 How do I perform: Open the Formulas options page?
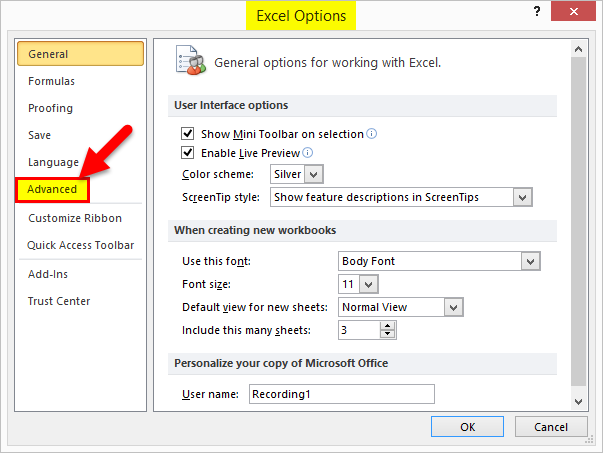pyautogui.click(x=51, y=81)
